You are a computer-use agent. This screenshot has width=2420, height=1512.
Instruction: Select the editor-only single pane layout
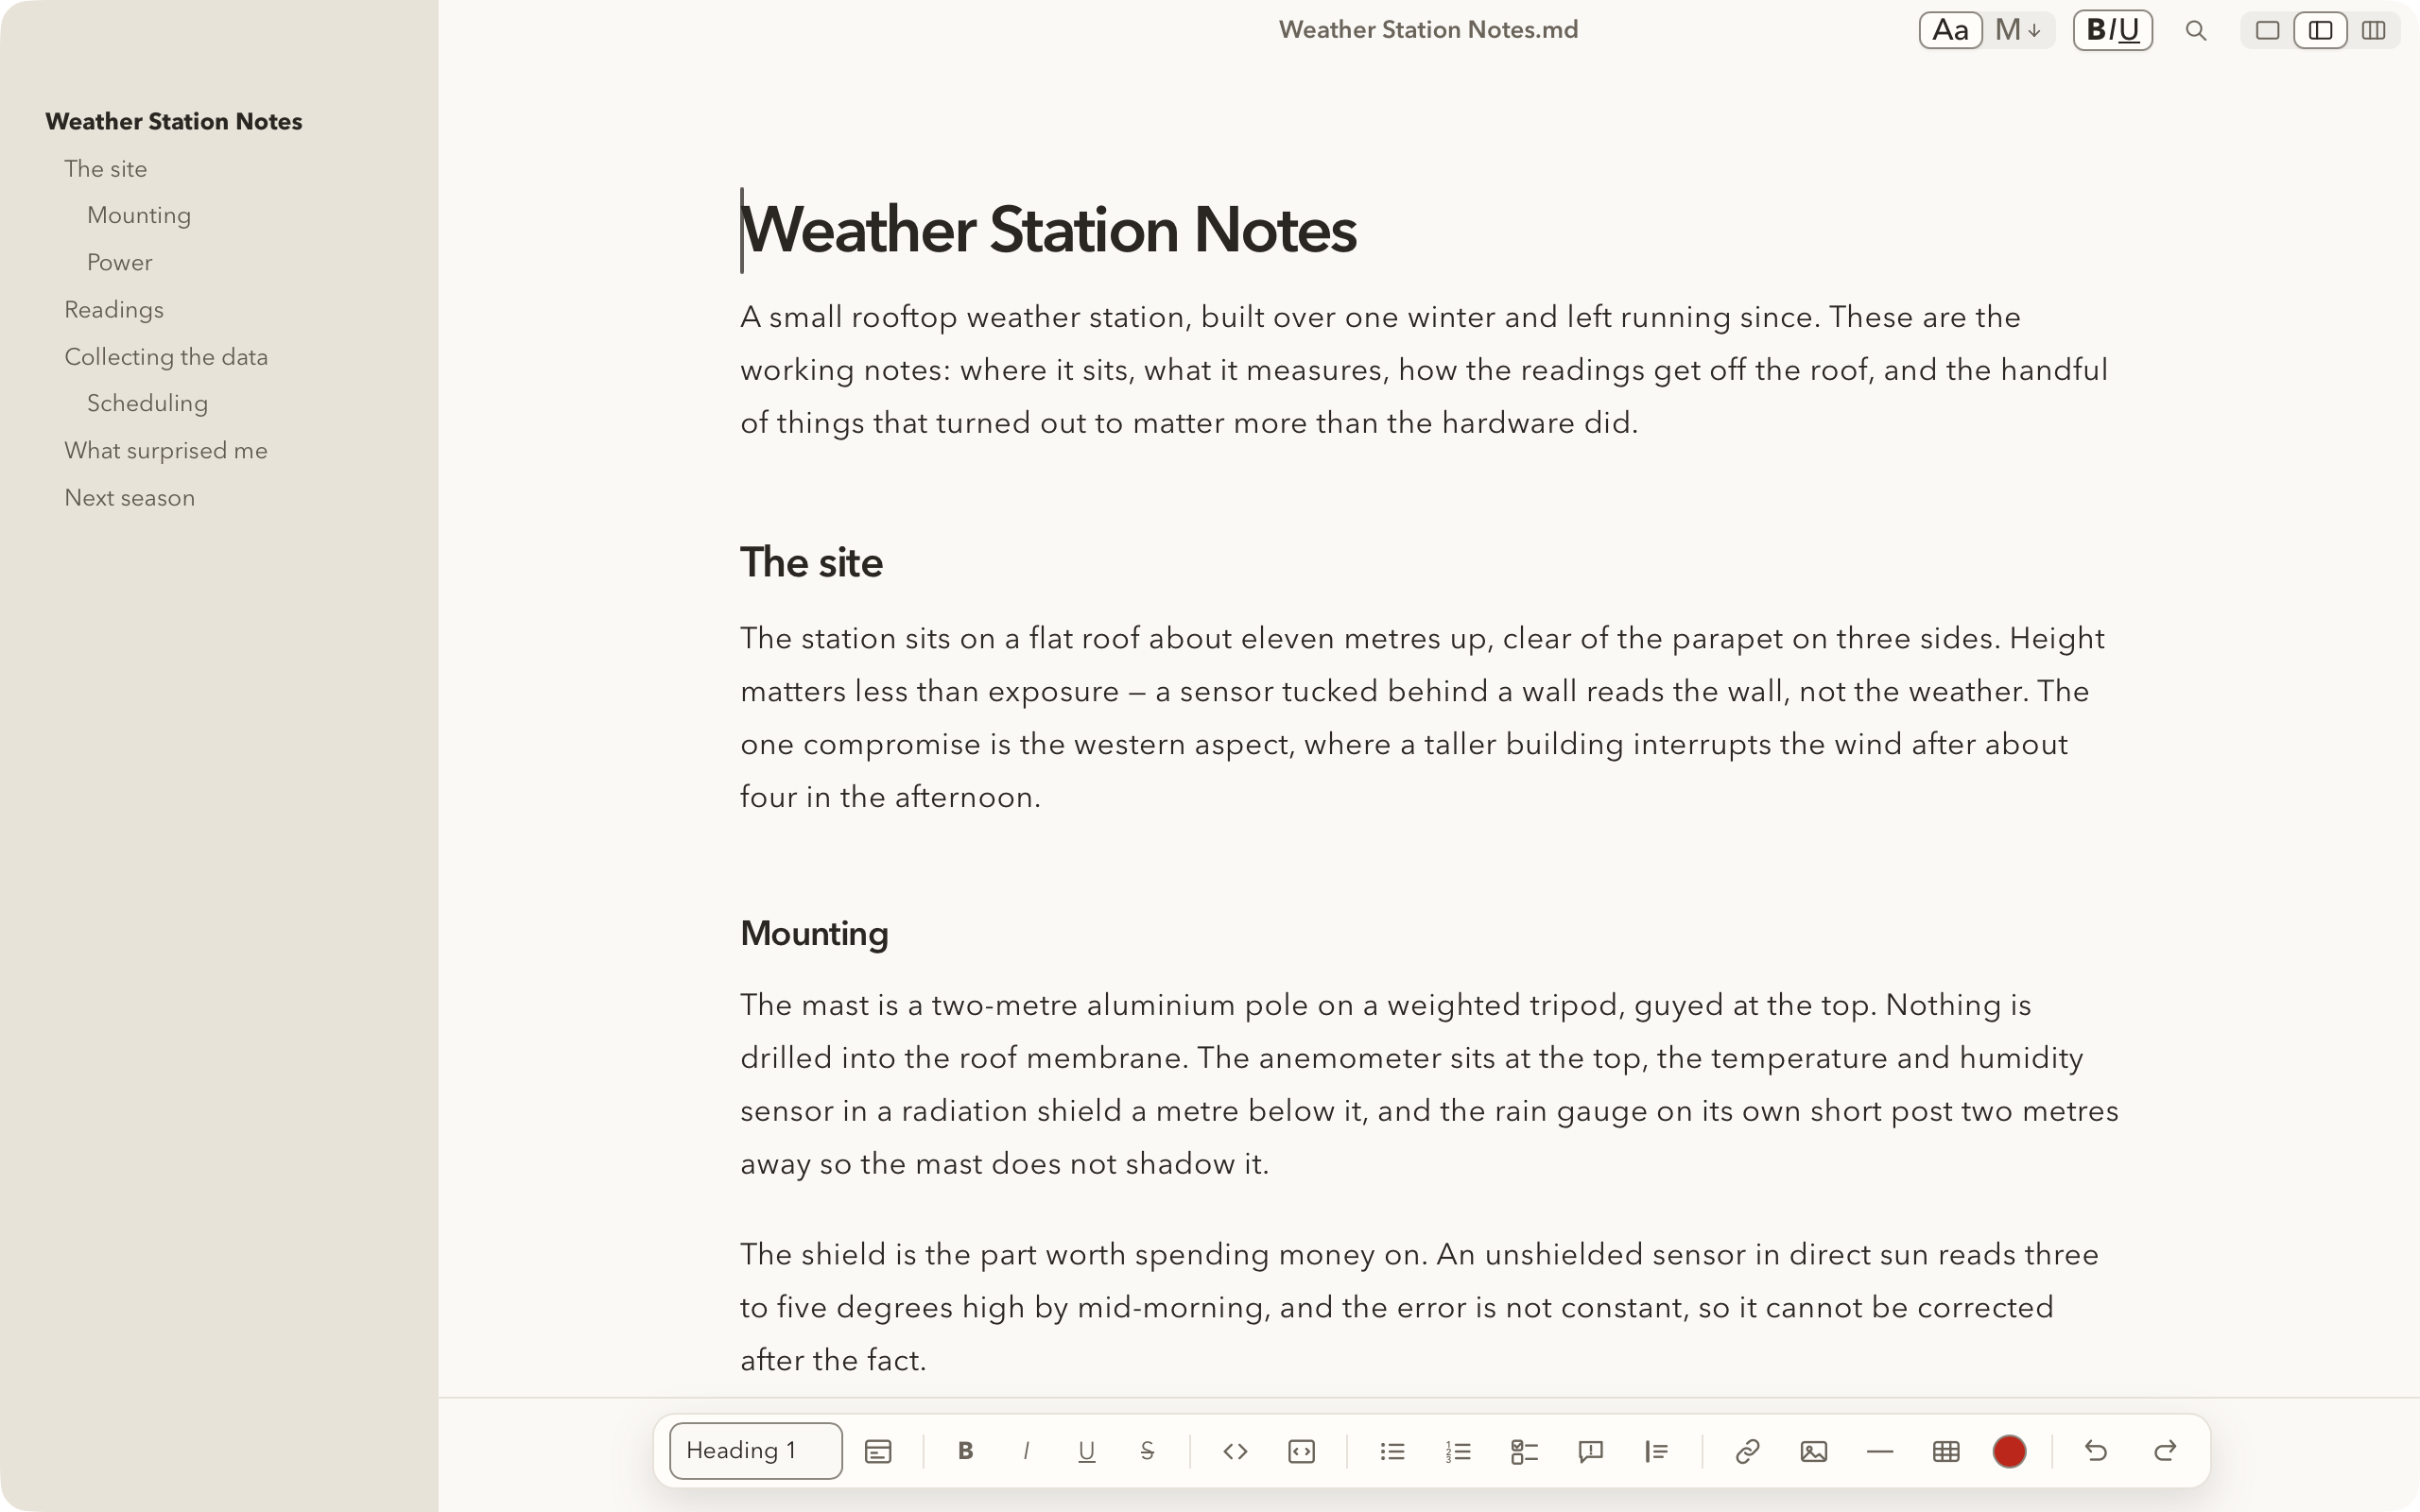2268,30
